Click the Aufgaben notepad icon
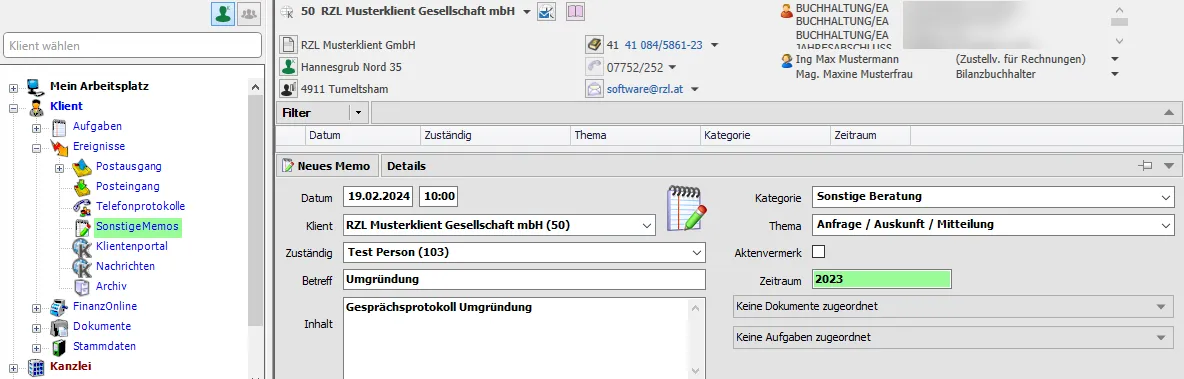1184x379 pixels. (59, 127)
